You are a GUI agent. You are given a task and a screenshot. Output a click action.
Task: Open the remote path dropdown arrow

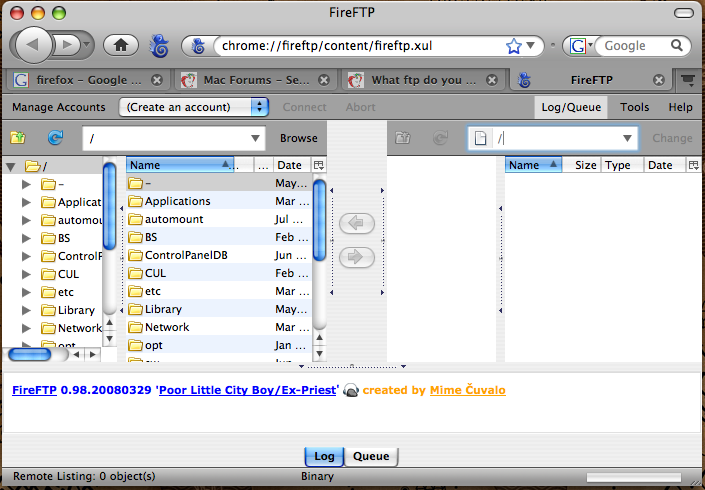point(627,138)
